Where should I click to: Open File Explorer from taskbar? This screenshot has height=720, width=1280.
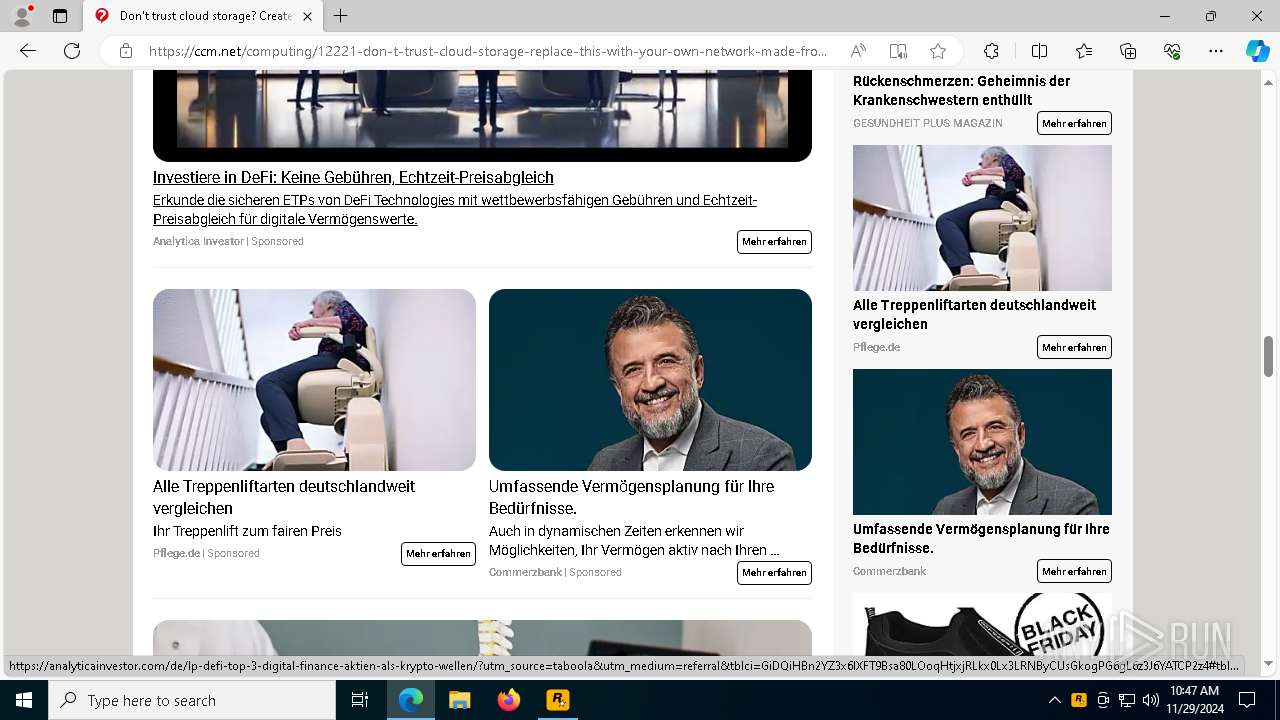point(460,700)
